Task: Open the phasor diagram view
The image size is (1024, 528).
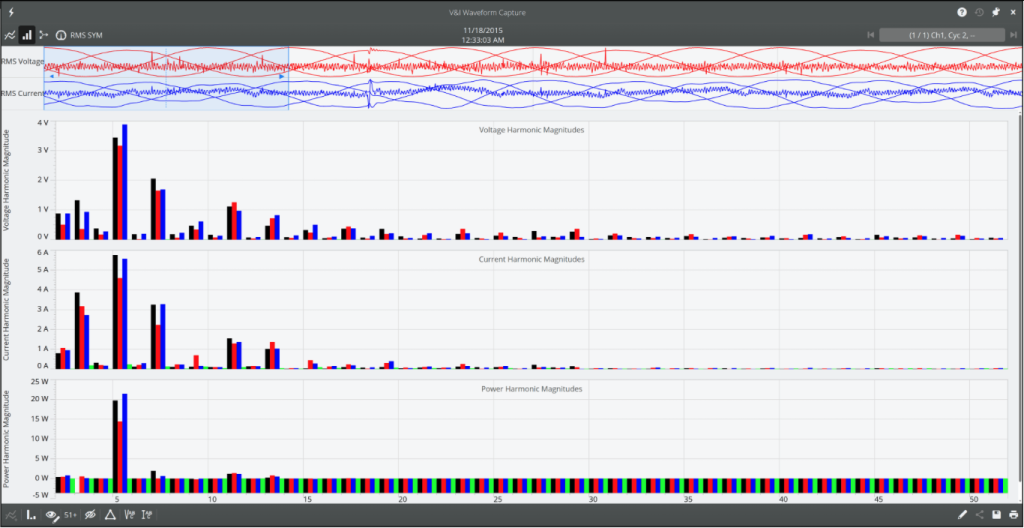Action: pyautogui.click(x=44, y=35)
